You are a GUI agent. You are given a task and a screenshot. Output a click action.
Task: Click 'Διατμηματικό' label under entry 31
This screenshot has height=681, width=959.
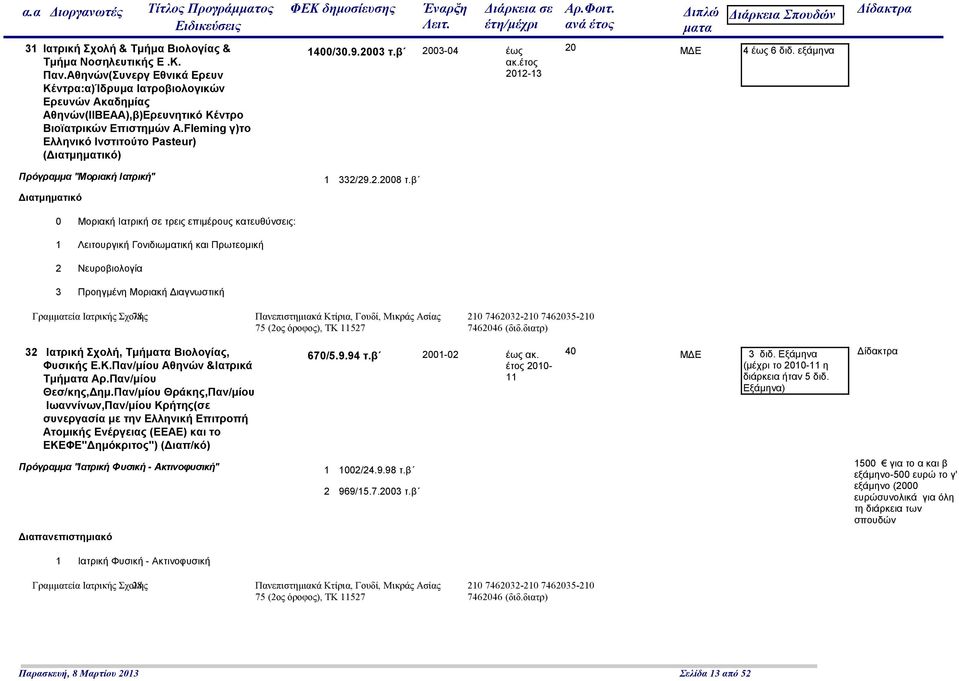(50, 198)
